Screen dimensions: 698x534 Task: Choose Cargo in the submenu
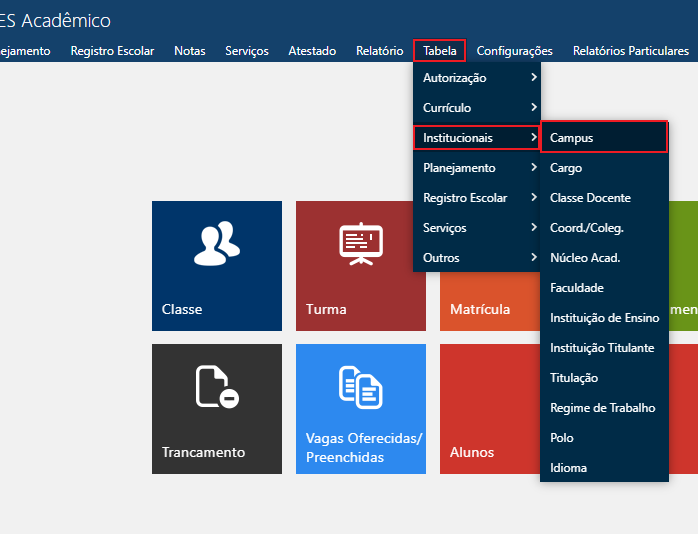[x=566, y=168]
